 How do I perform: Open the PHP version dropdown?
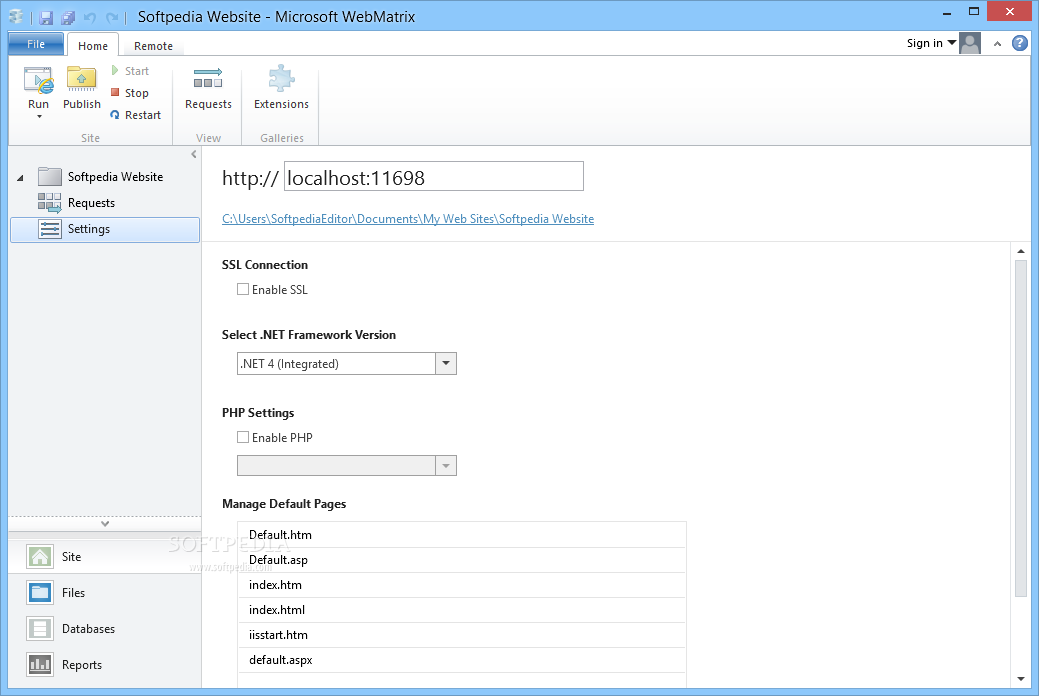[446, 465]
